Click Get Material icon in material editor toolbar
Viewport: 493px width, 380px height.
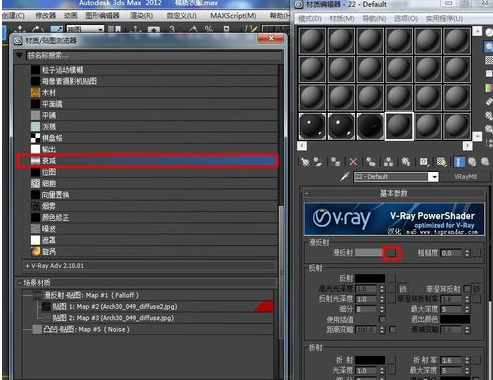(x=305, y=162)
